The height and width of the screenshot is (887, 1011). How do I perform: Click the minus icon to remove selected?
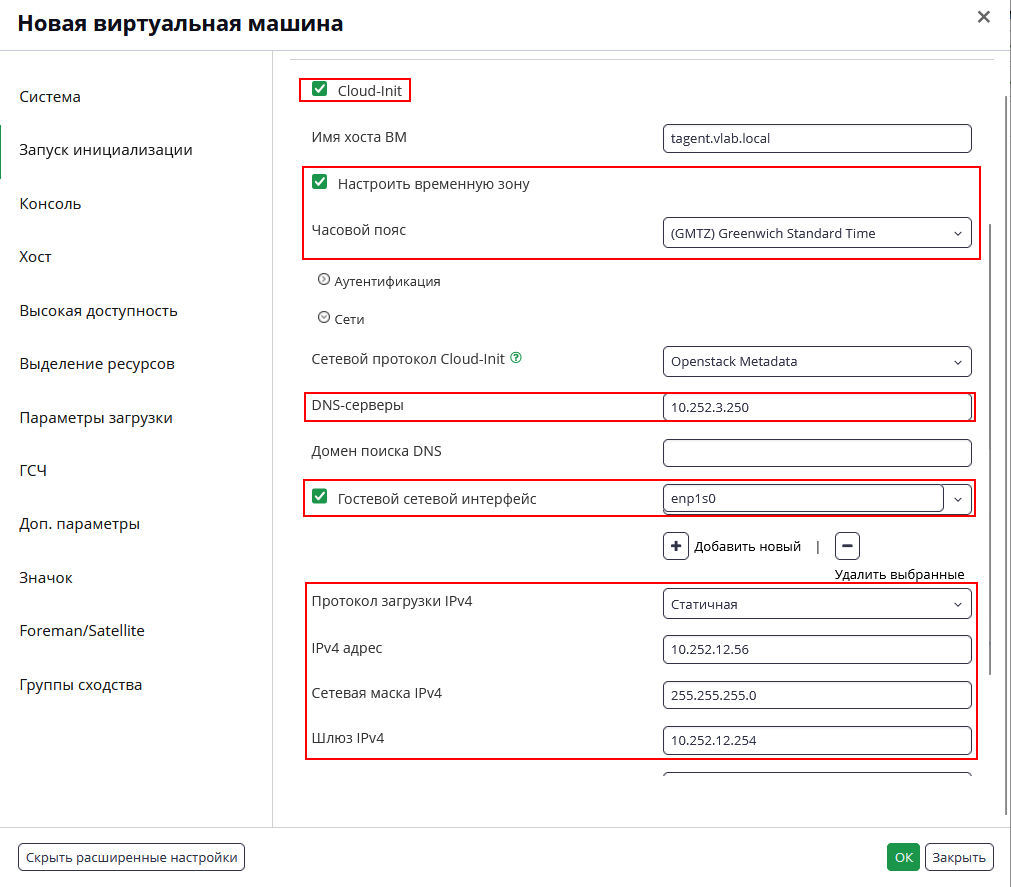point(847,546)
